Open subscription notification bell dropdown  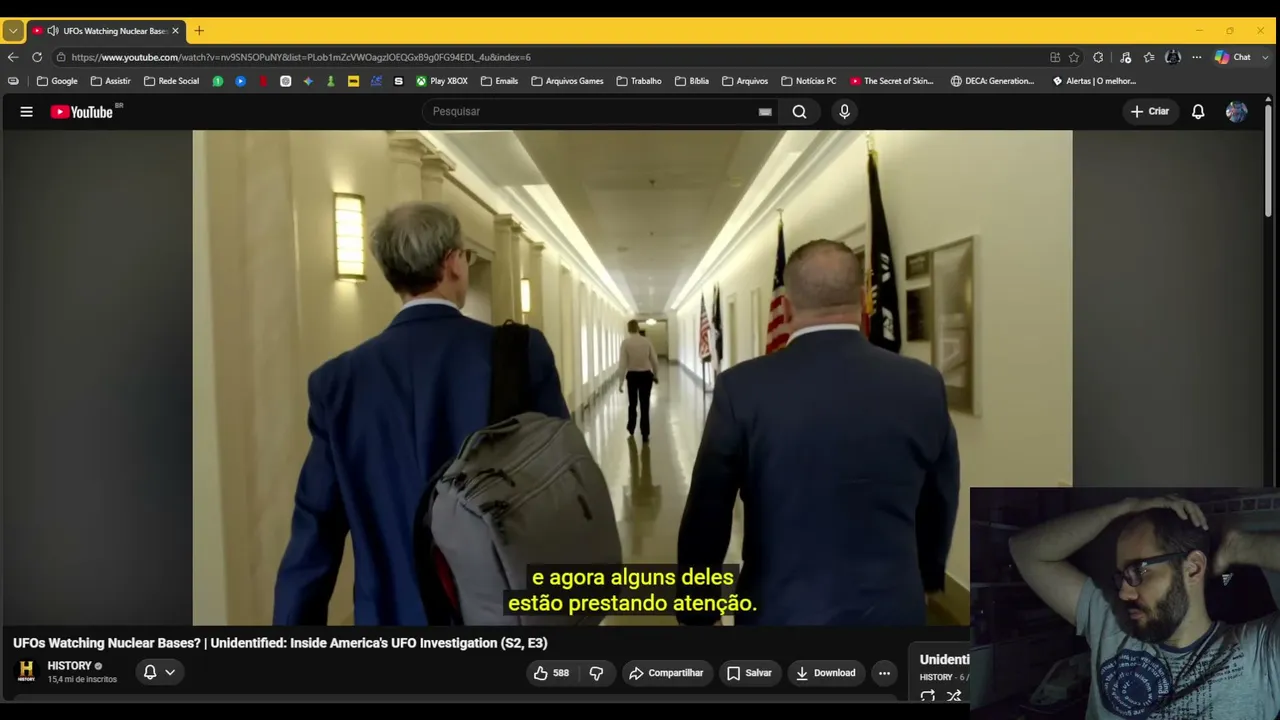(159, 672)
